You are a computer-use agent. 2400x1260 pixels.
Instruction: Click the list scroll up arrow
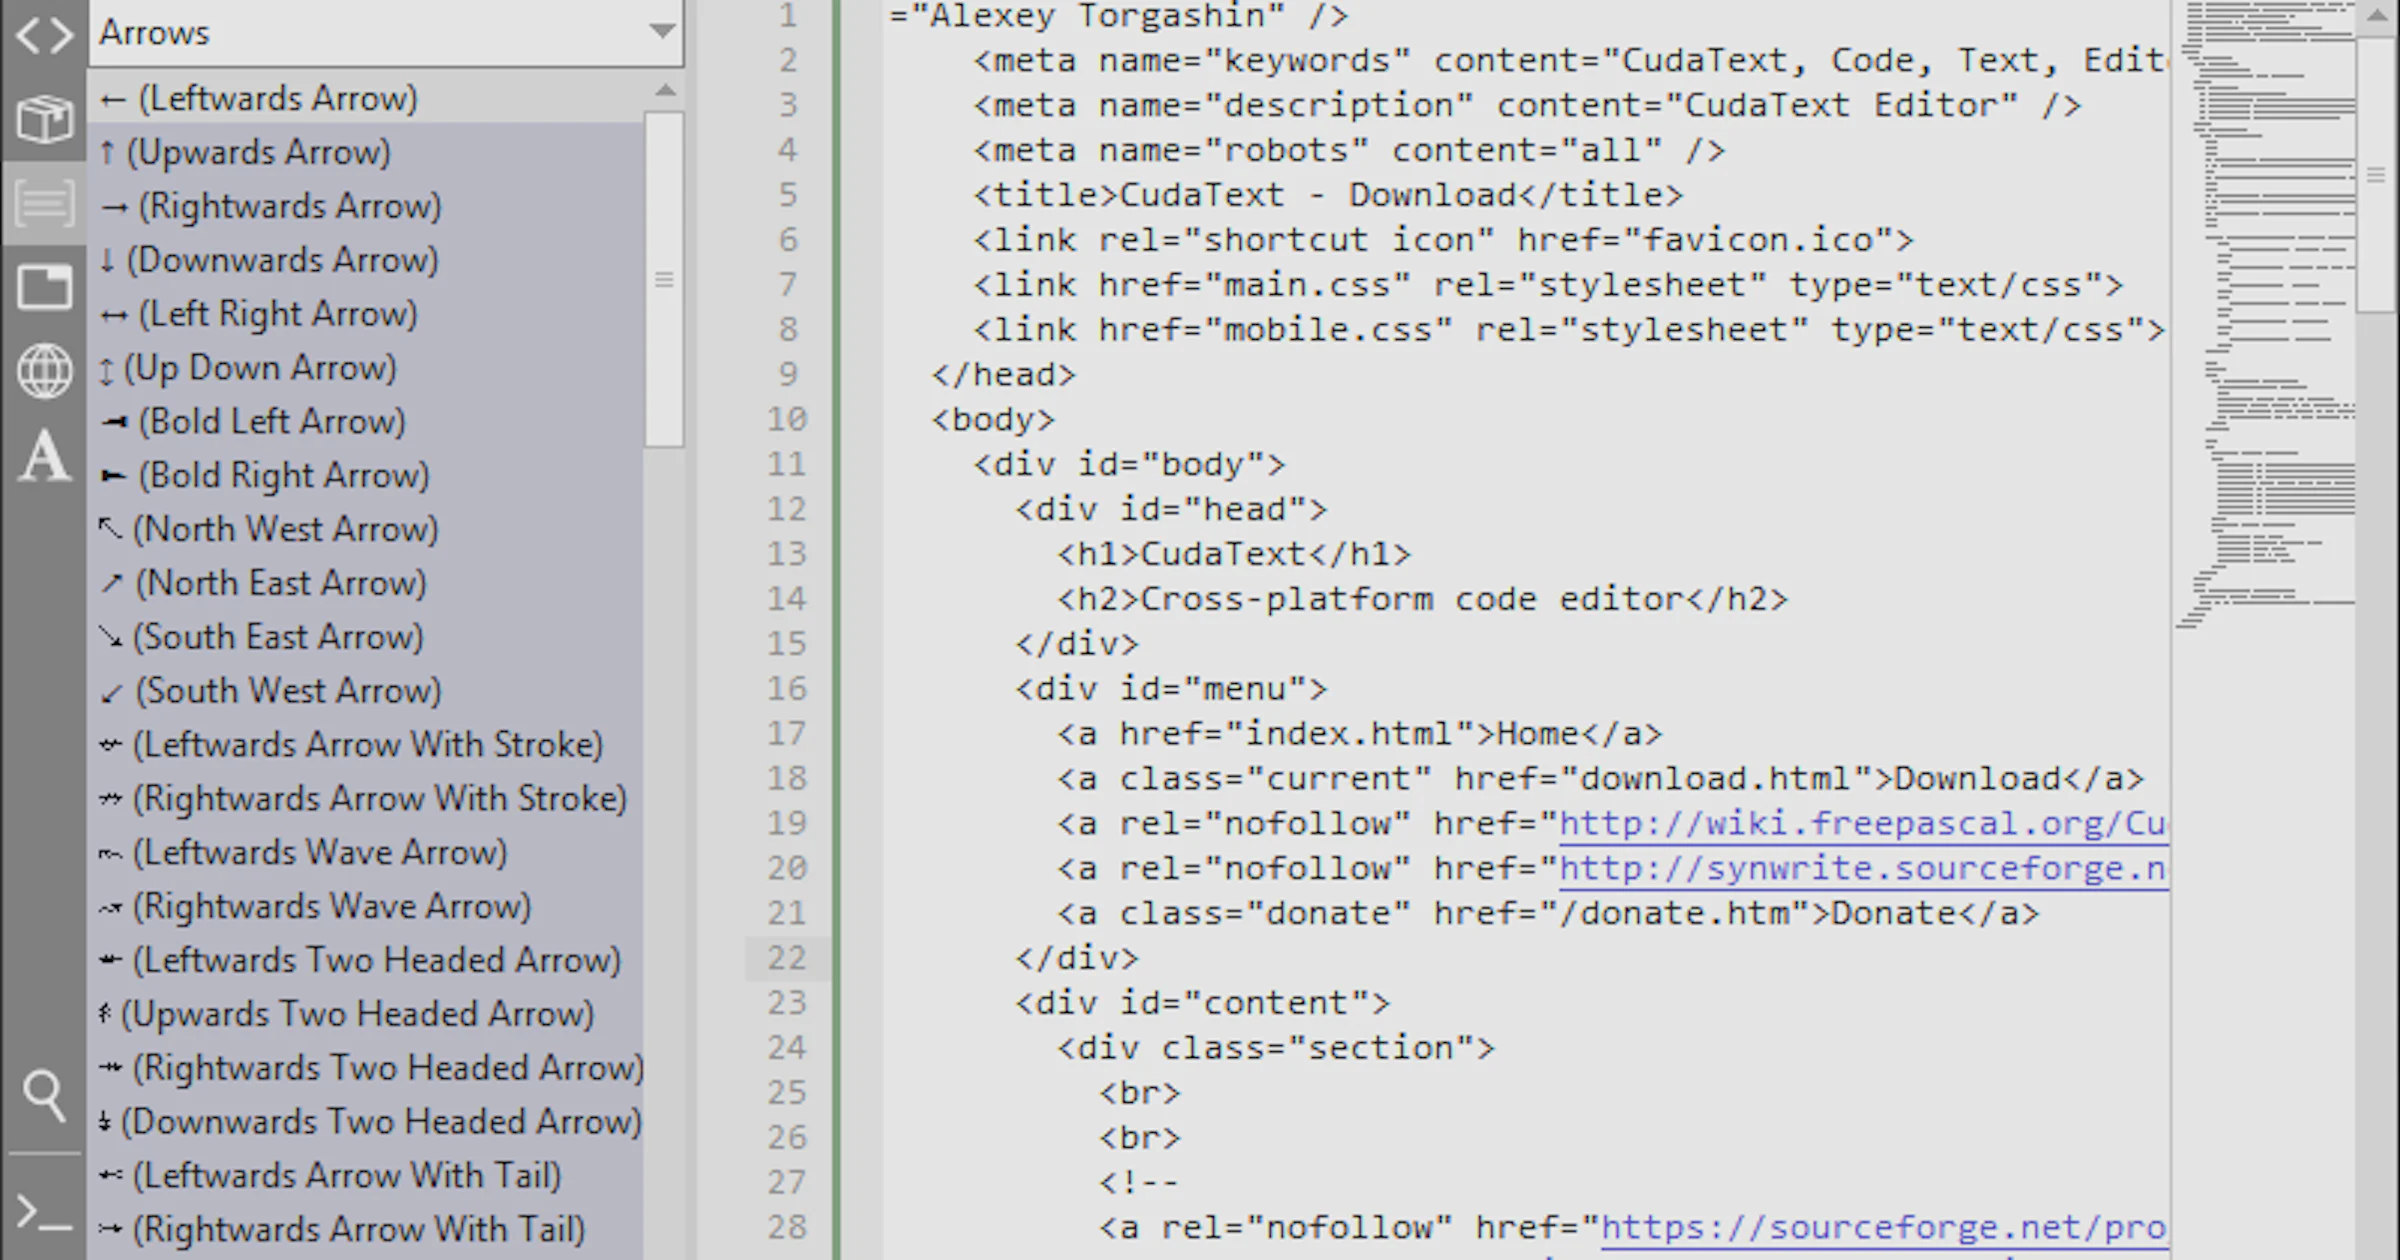[665, 91]
